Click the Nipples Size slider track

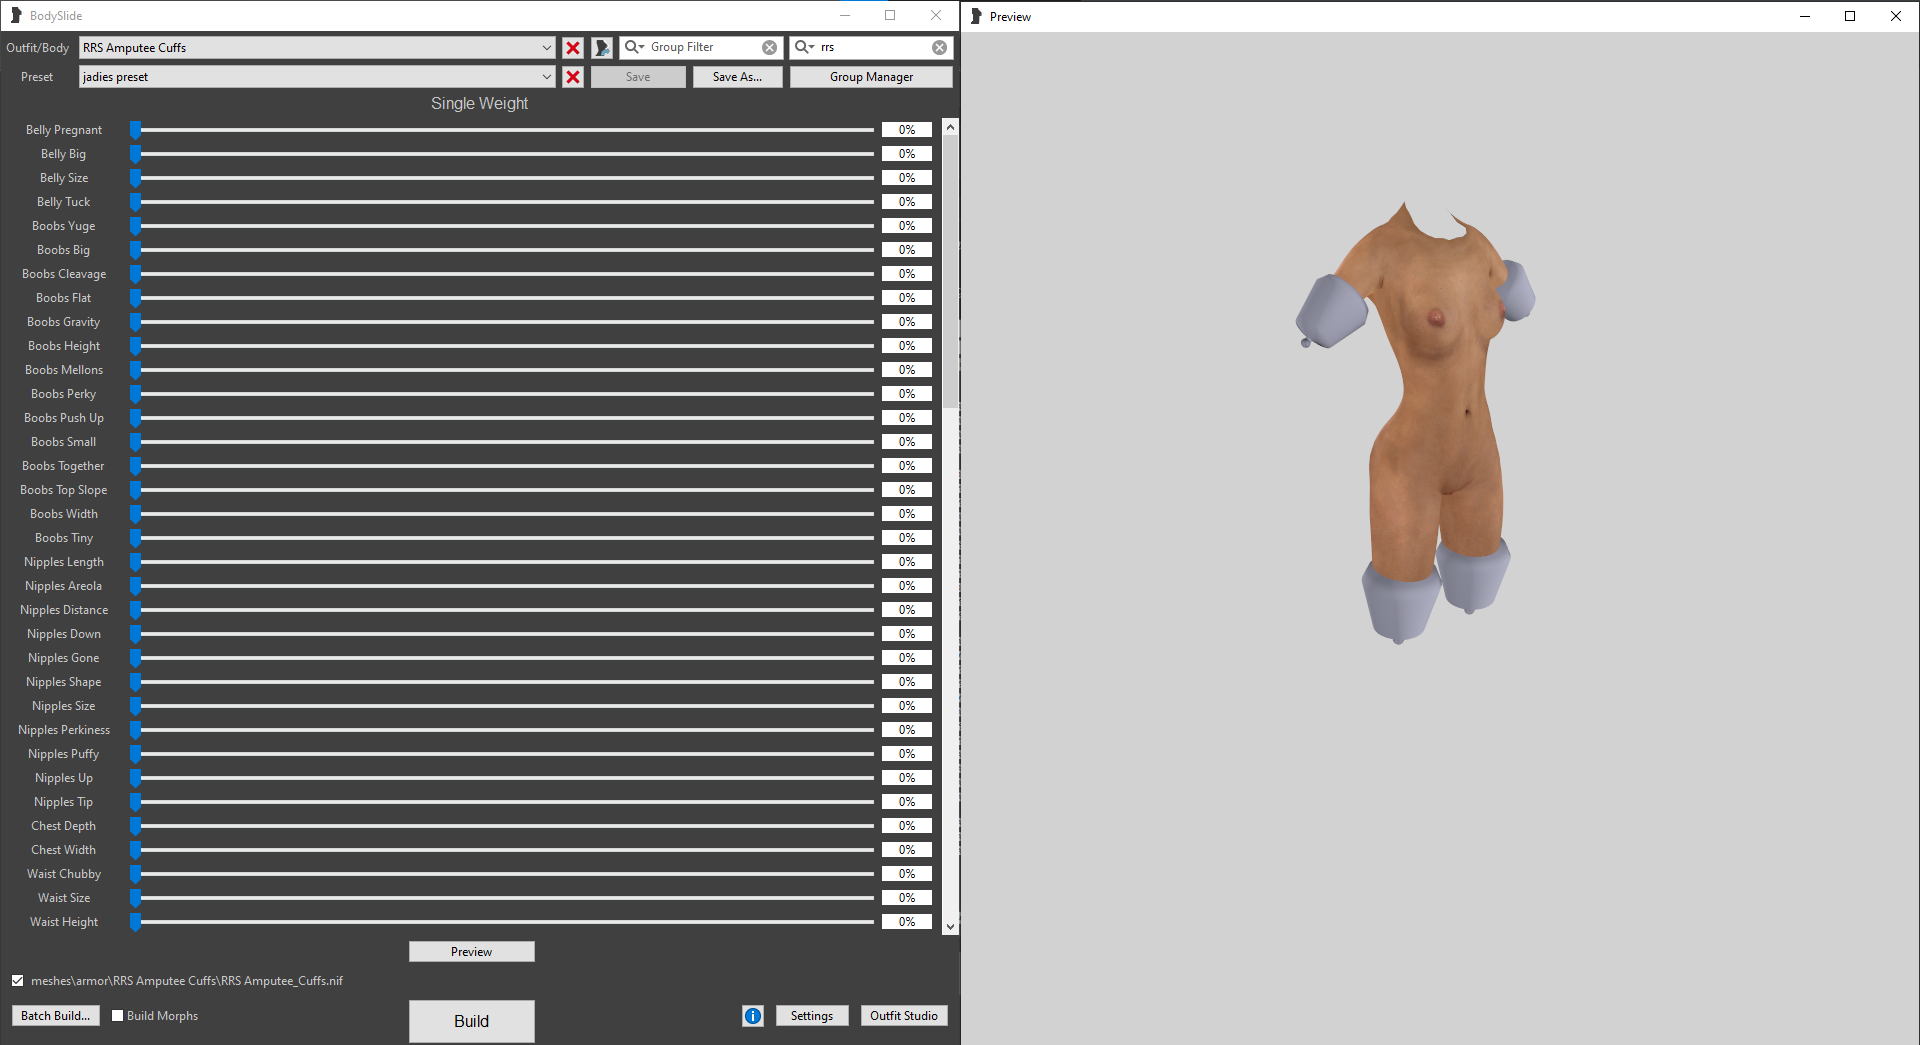point(503,706)
